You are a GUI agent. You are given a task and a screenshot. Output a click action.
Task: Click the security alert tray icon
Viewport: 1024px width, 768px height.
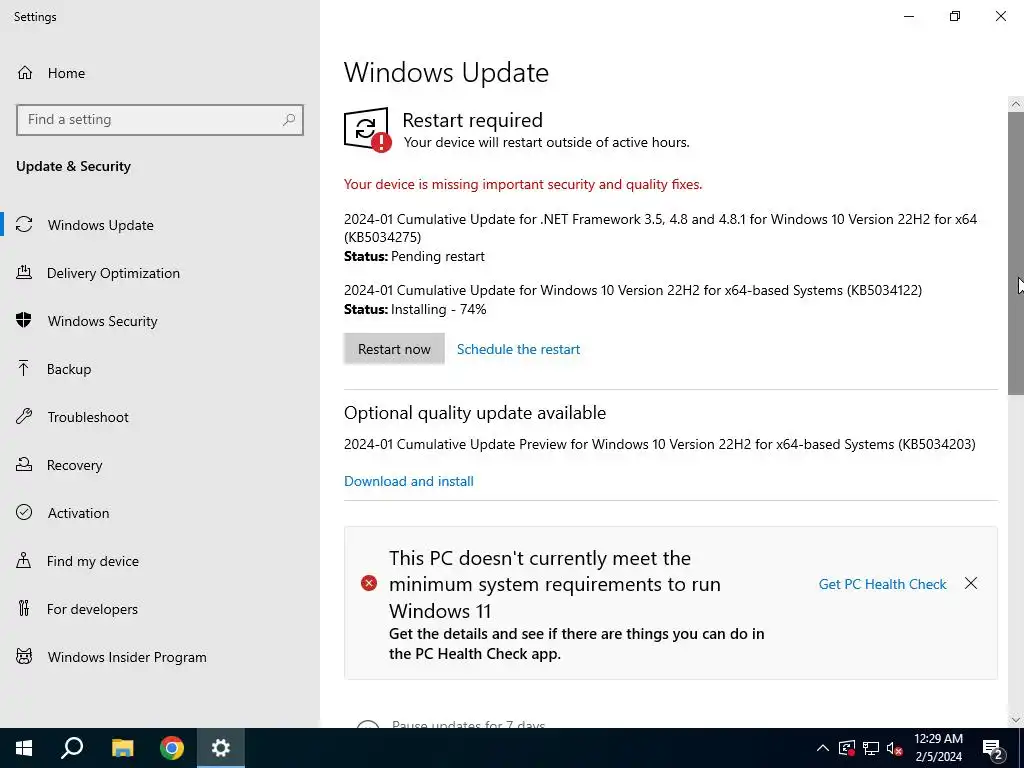[x=847, y=748]
